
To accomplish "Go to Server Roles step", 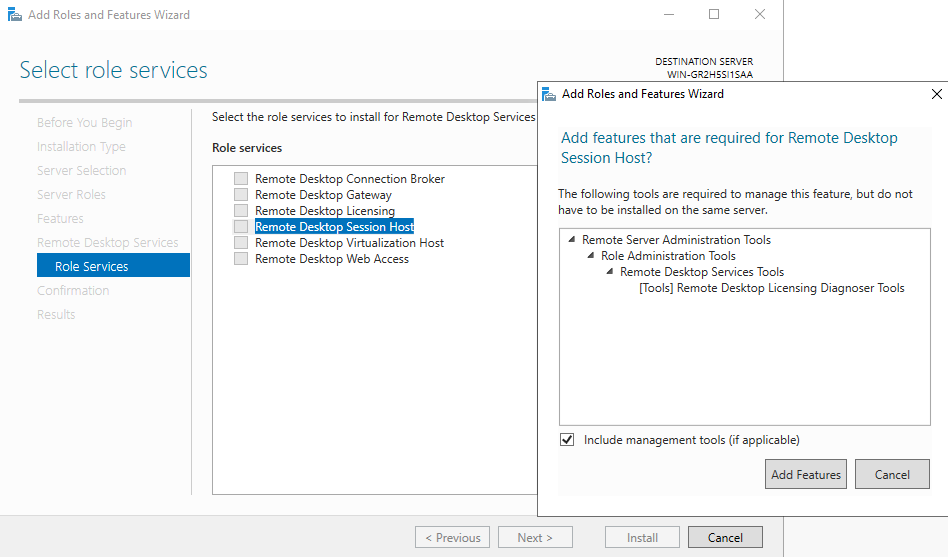I will click(71, 195).
